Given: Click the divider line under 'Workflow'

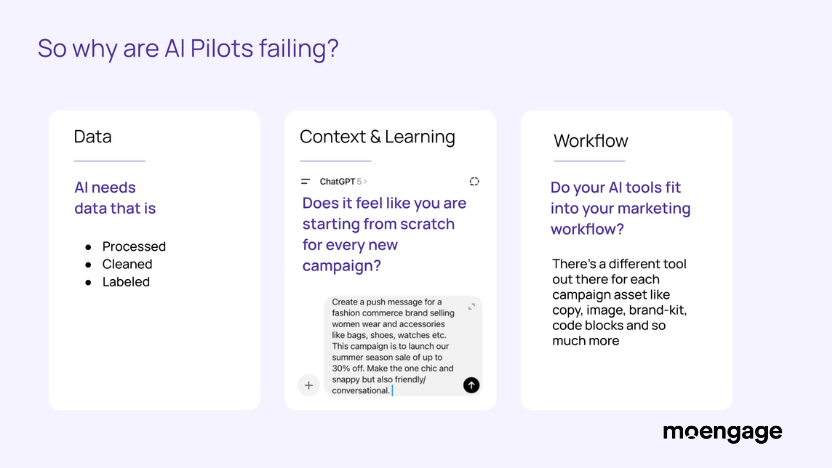Looking at the screenshot, I should click(589, 161).
